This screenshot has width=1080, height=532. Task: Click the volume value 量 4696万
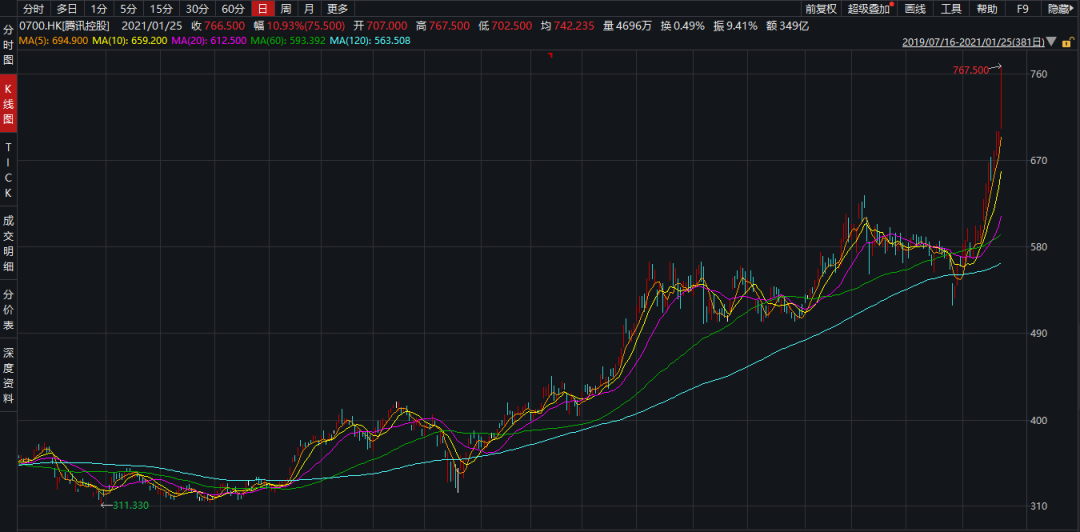coord(628,26)
